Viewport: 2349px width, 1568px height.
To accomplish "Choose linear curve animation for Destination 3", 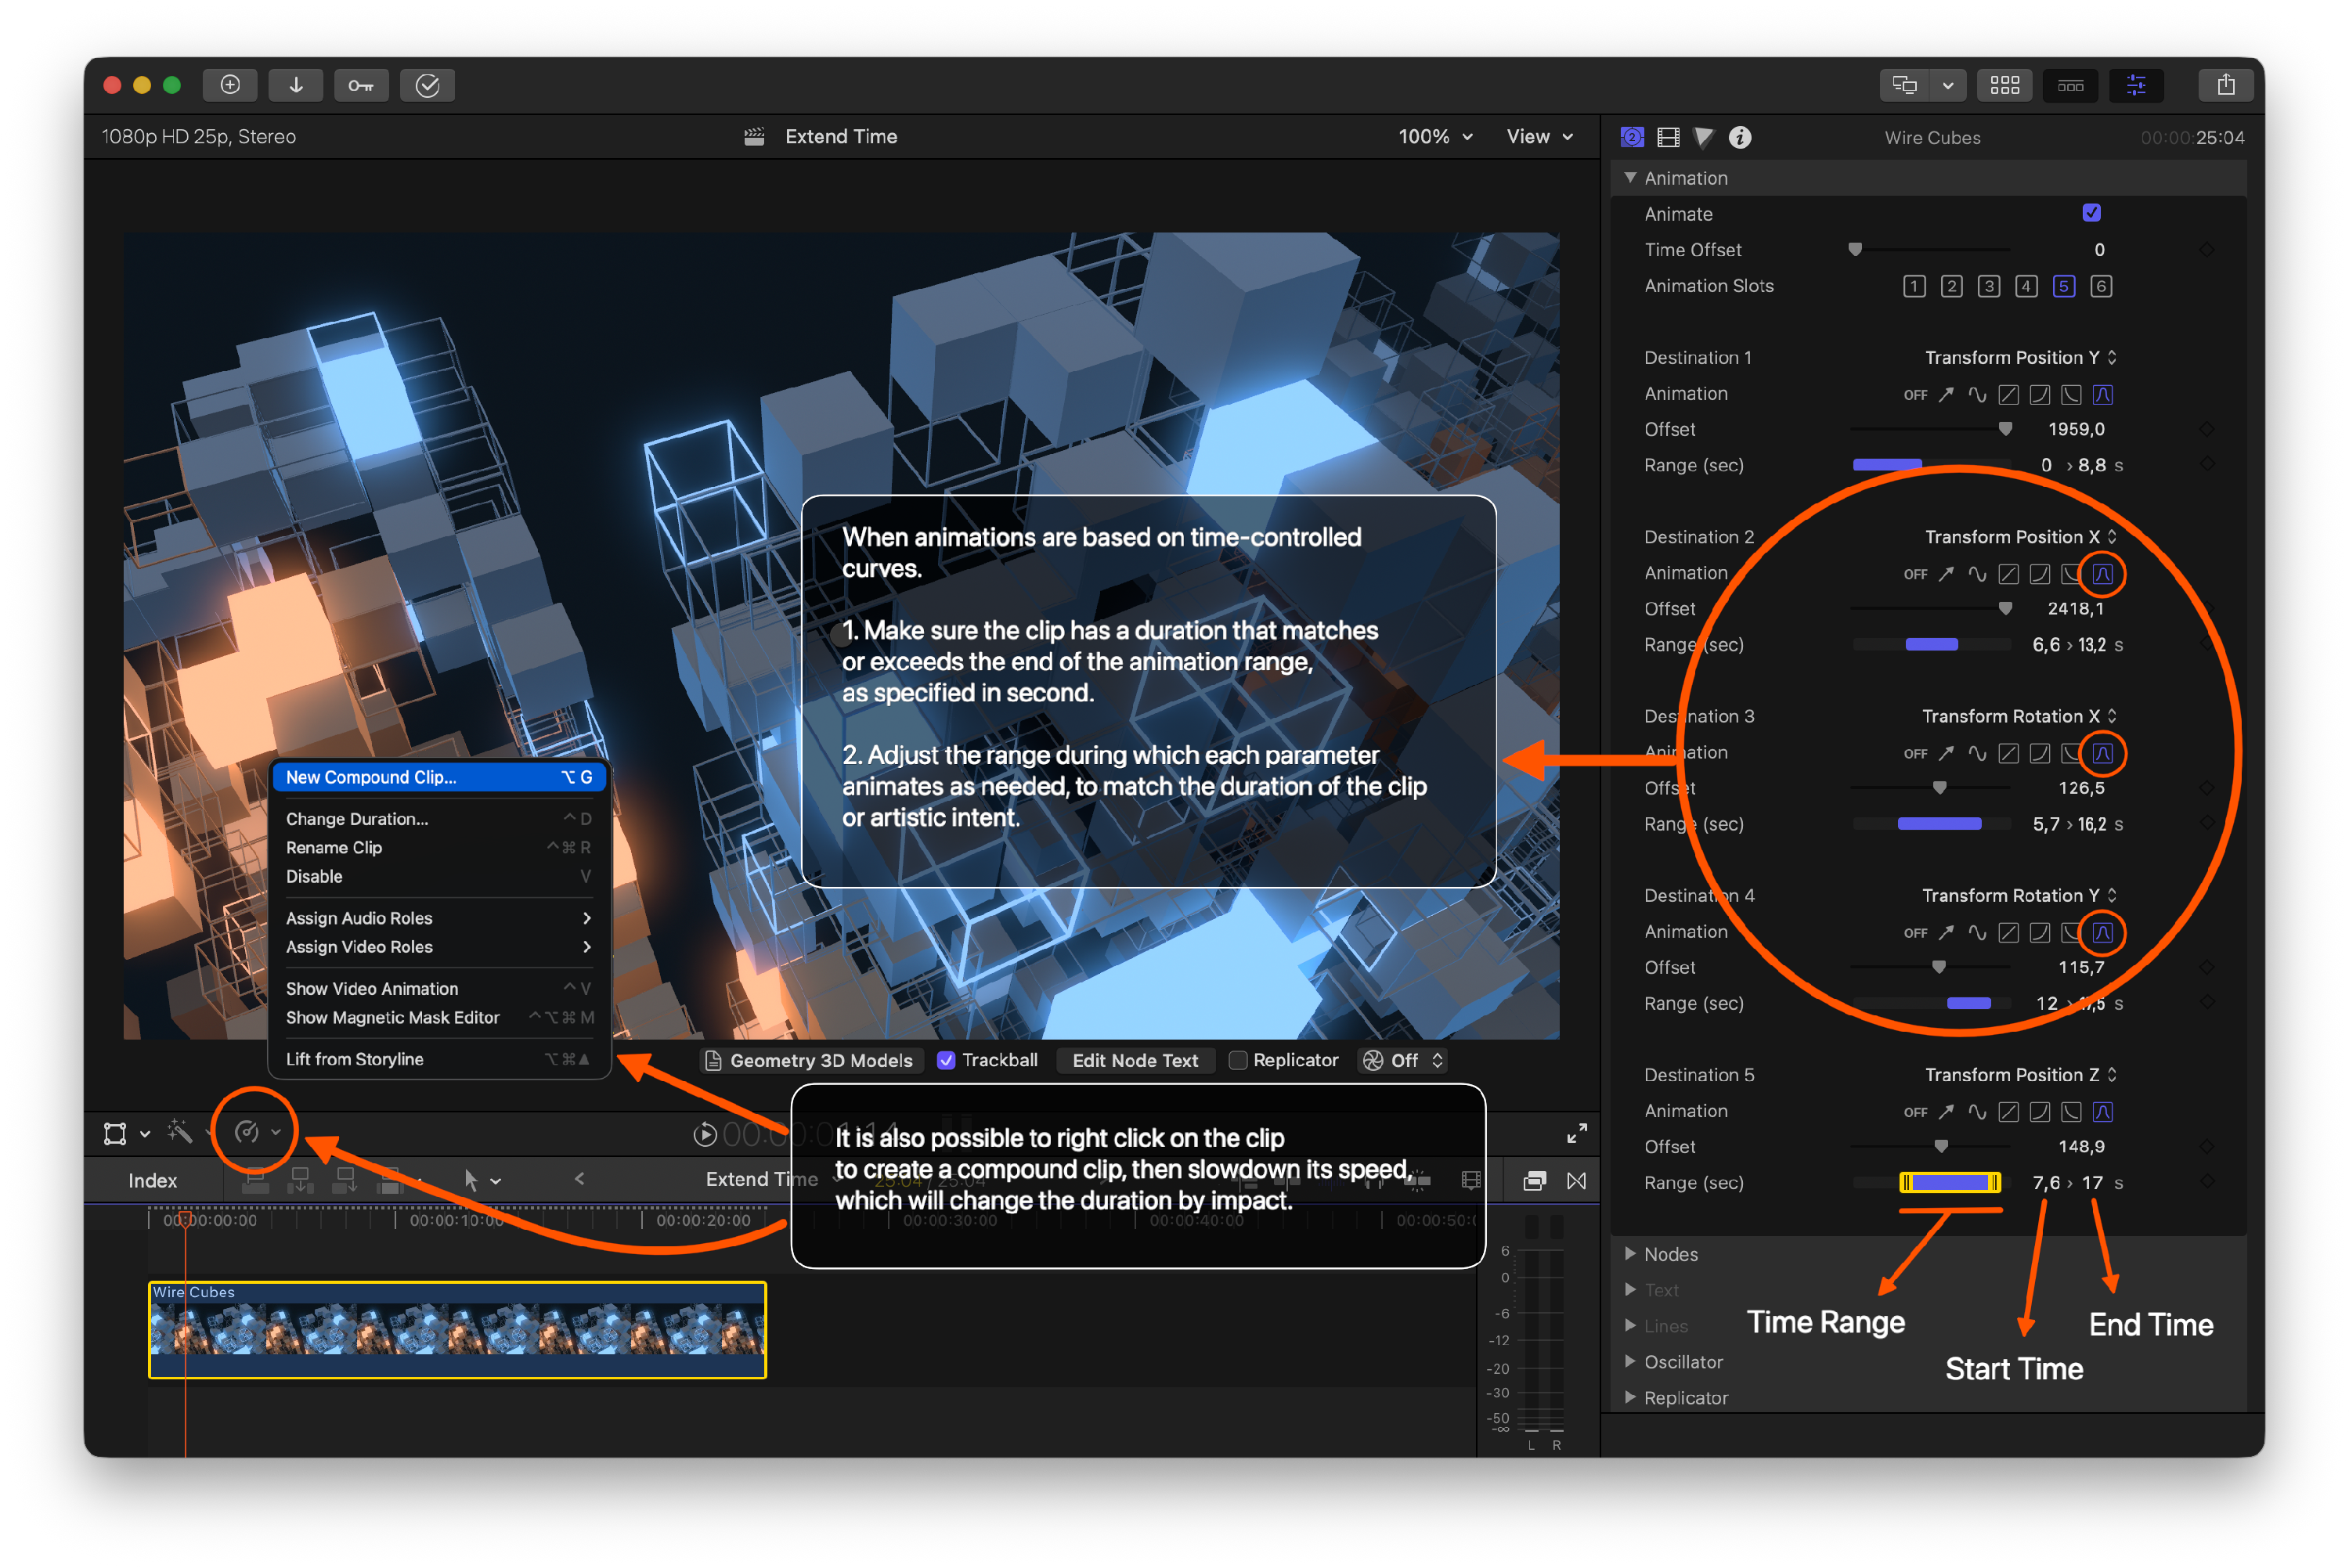I will tap(2008, 753).
